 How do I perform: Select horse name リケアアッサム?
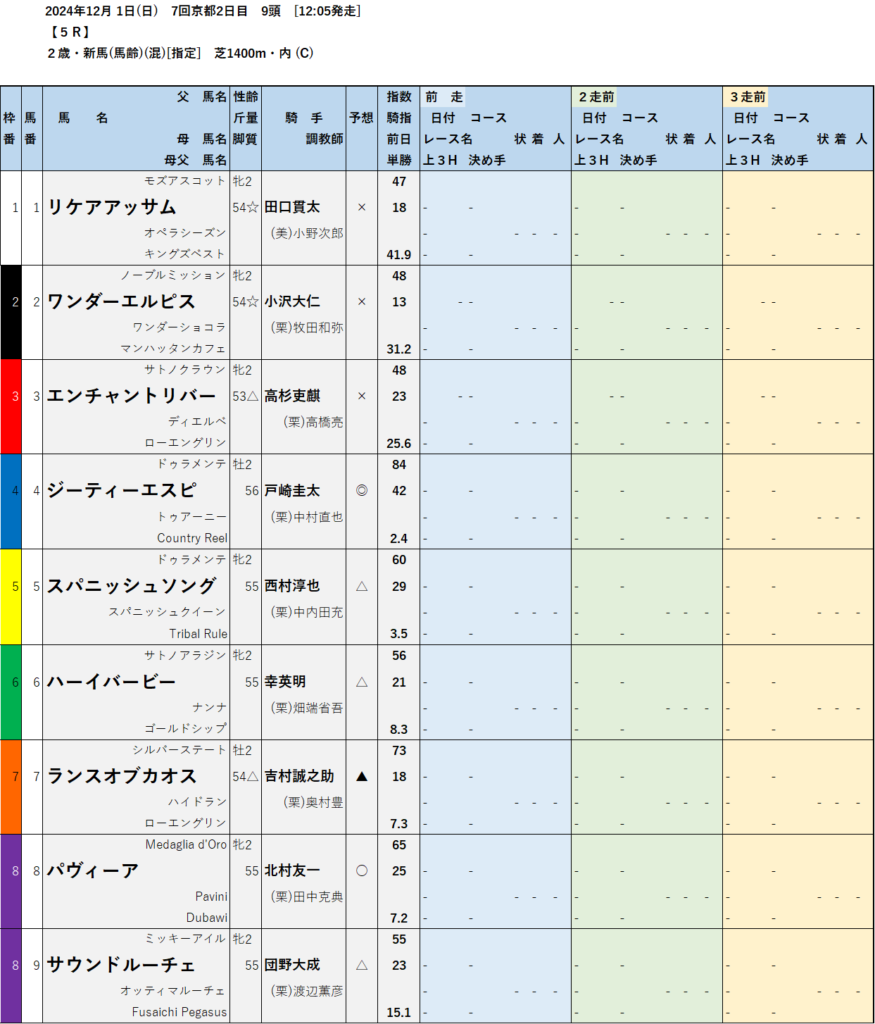(112, 207)
